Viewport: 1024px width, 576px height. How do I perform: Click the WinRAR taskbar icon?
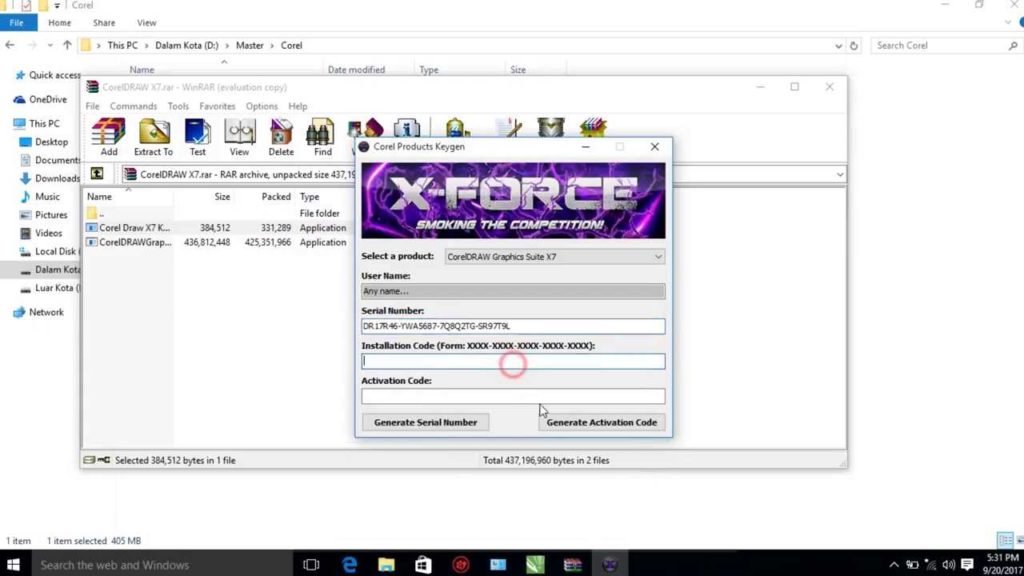point(572,564)
